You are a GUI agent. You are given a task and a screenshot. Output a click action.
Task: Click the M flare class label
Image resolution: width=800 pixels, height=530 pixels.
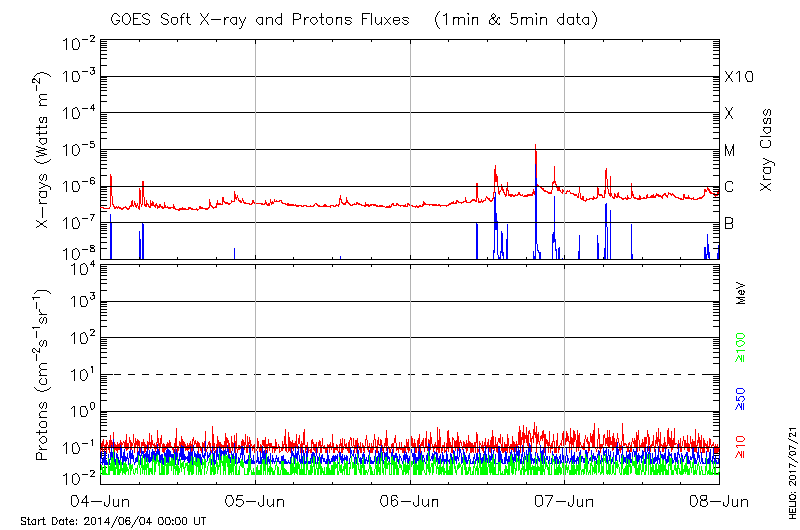(x=730, y=151)
